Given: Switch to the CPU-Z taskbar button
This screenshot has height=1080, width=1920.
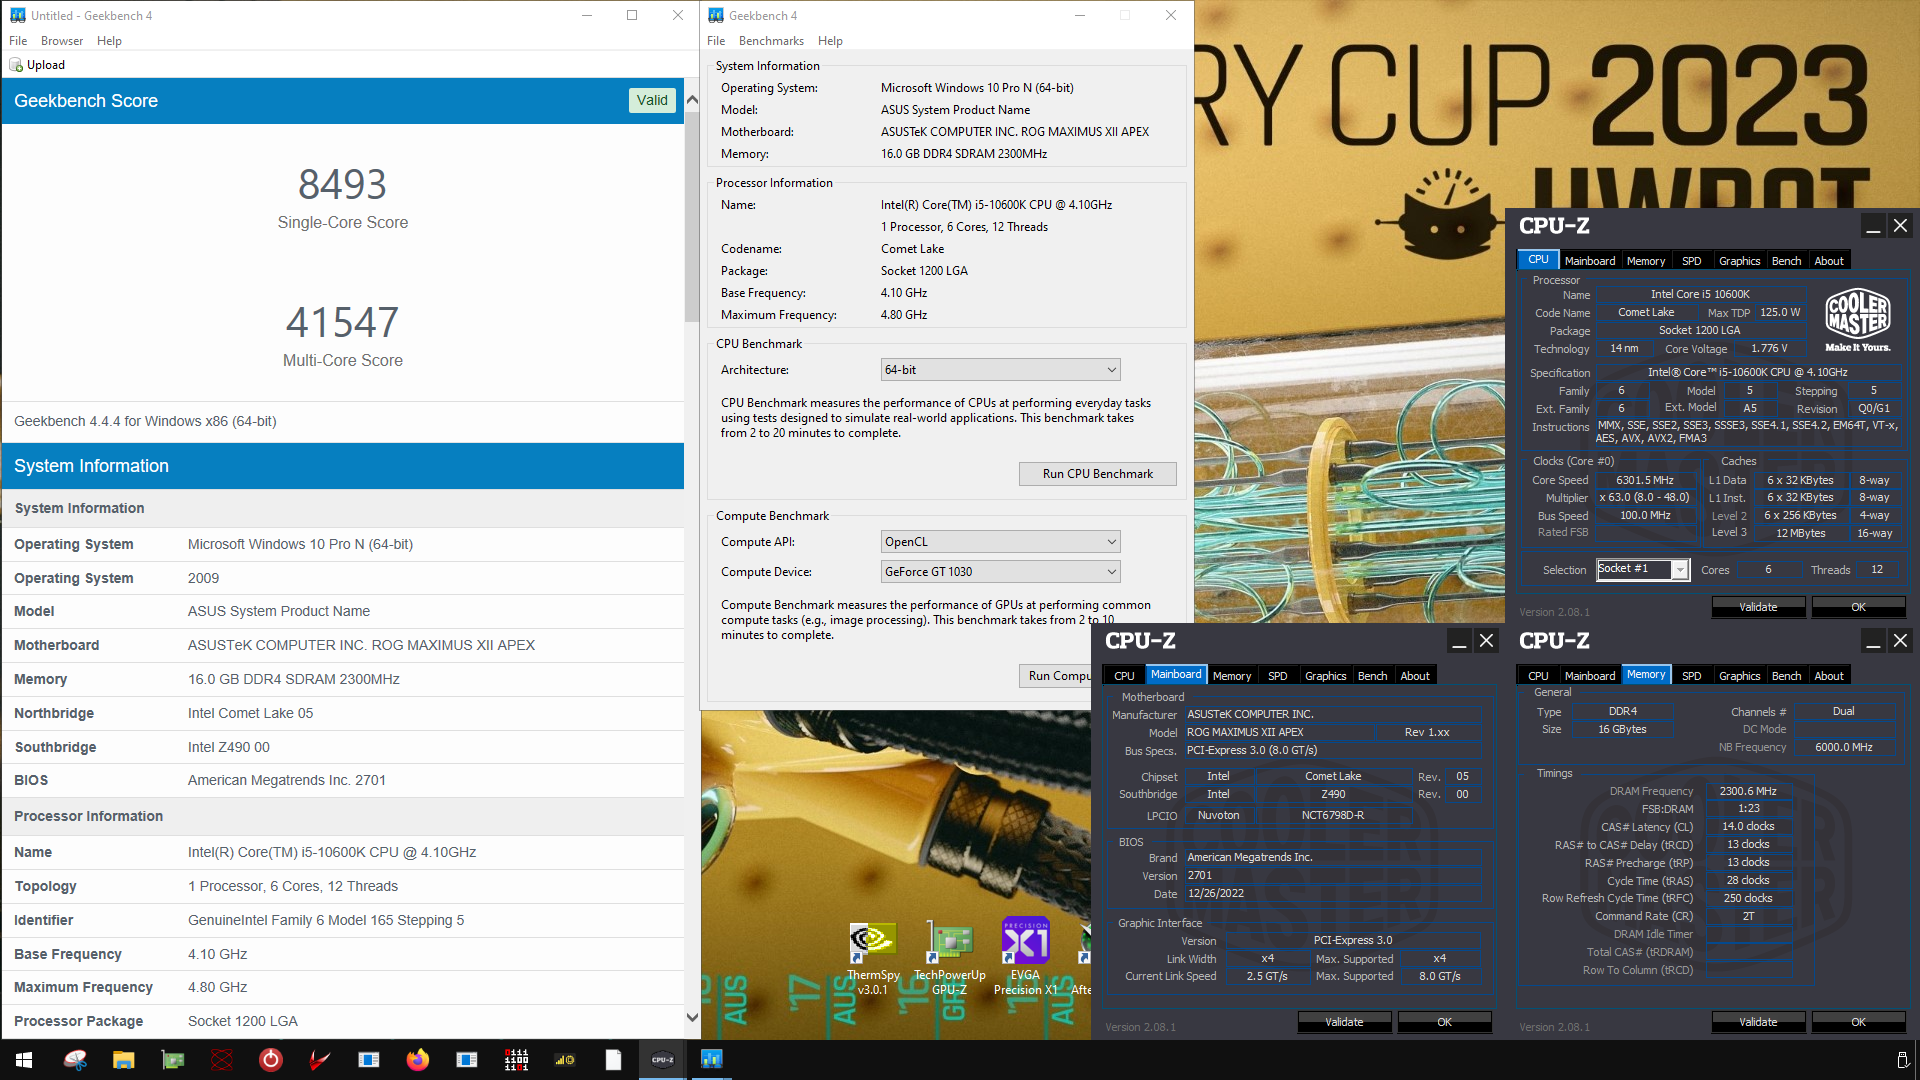Looking at the screenshot, I should (663, 1060).
